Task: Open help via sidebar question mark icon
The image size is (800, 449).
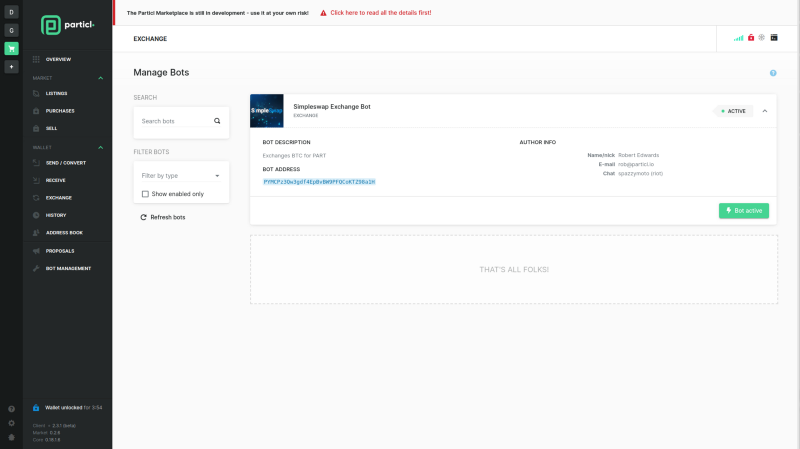Action: (x=11, y=409)
